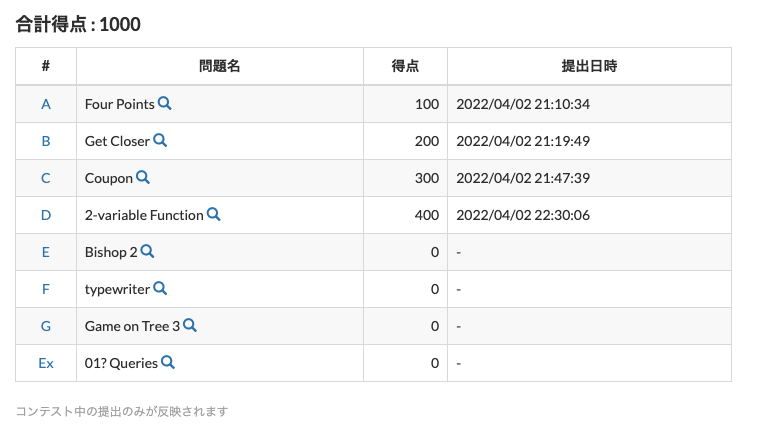Open submissions search icon for Four Points
Image resolution: width=759 pixels, height=435 pixels.
coord(165,103)
